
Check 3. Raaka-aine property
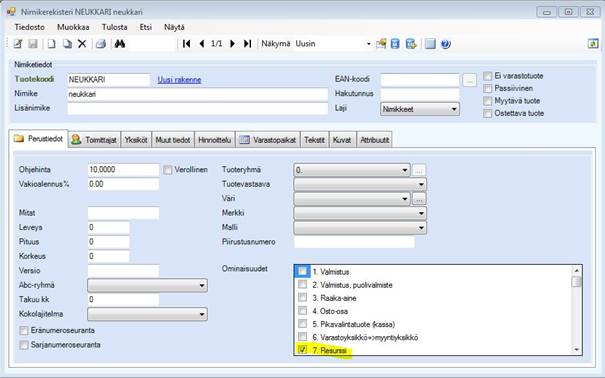coord(302,297)
